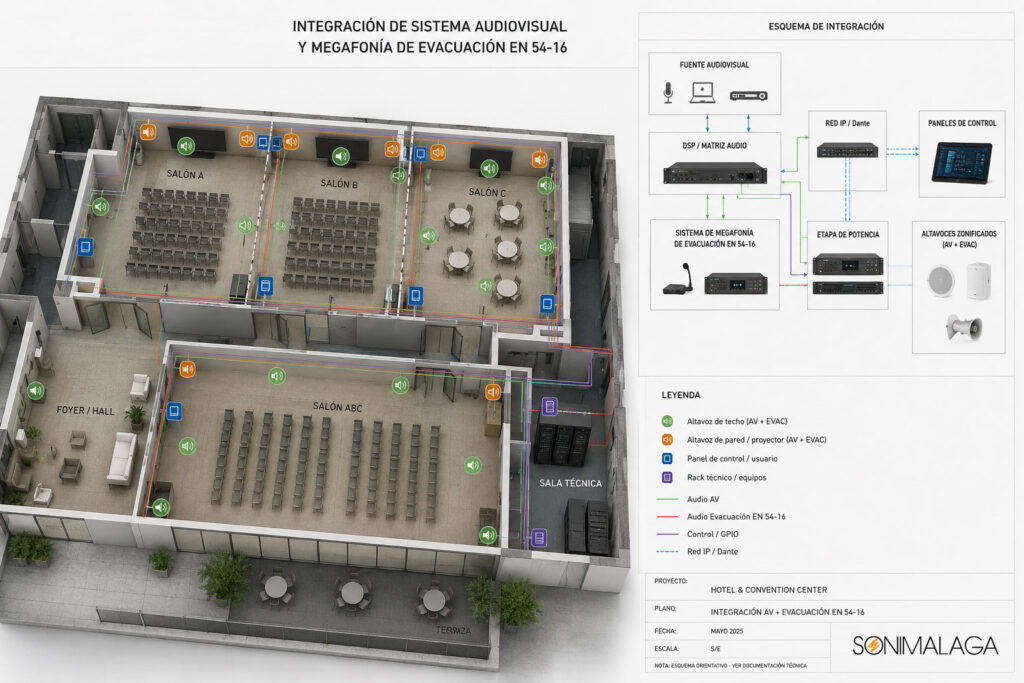The height and width of the screenshot is (683, 1024).
Task: Select the DSP / Matriz Audio rack device
Action: (715, 172)
